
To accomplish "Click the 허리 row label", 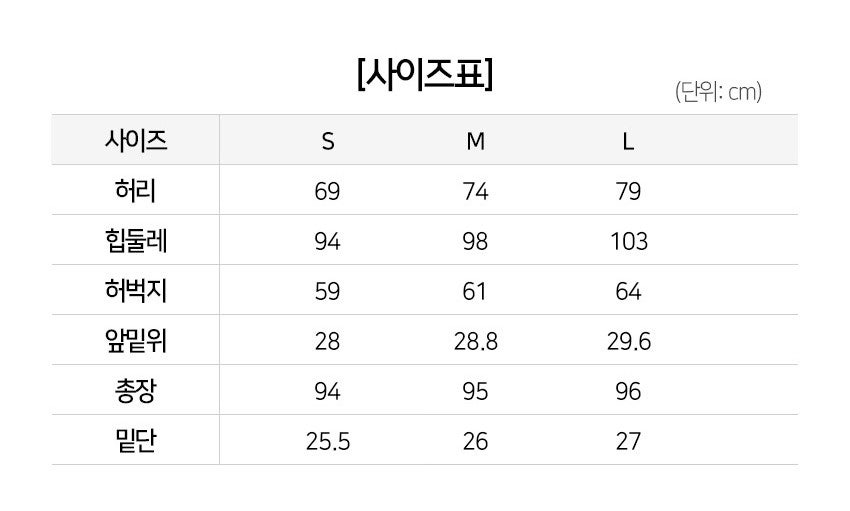I will tap(136, 191).
